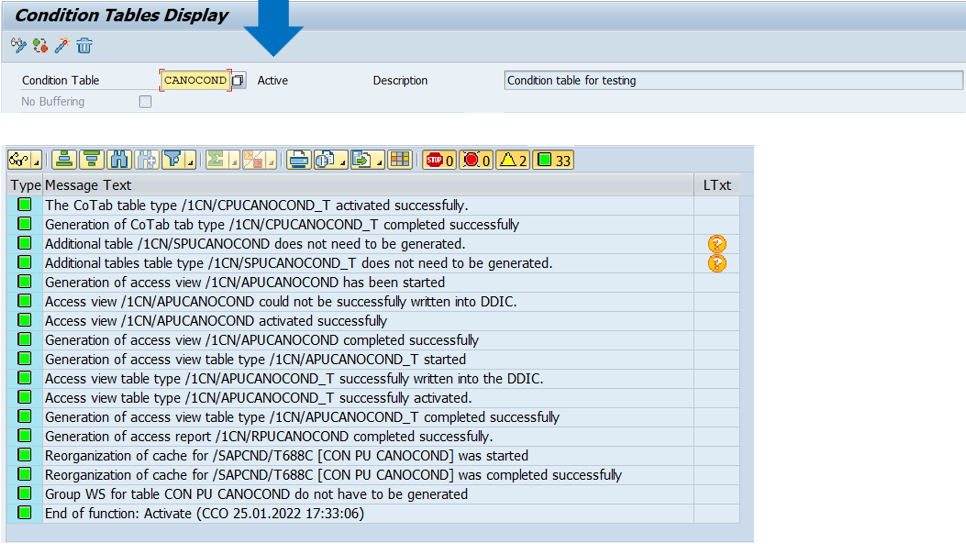Image resolution: width=966 pixels, height=544 pixels.
Task: Click the Message Text column header
Action: [x=88, y=185]
